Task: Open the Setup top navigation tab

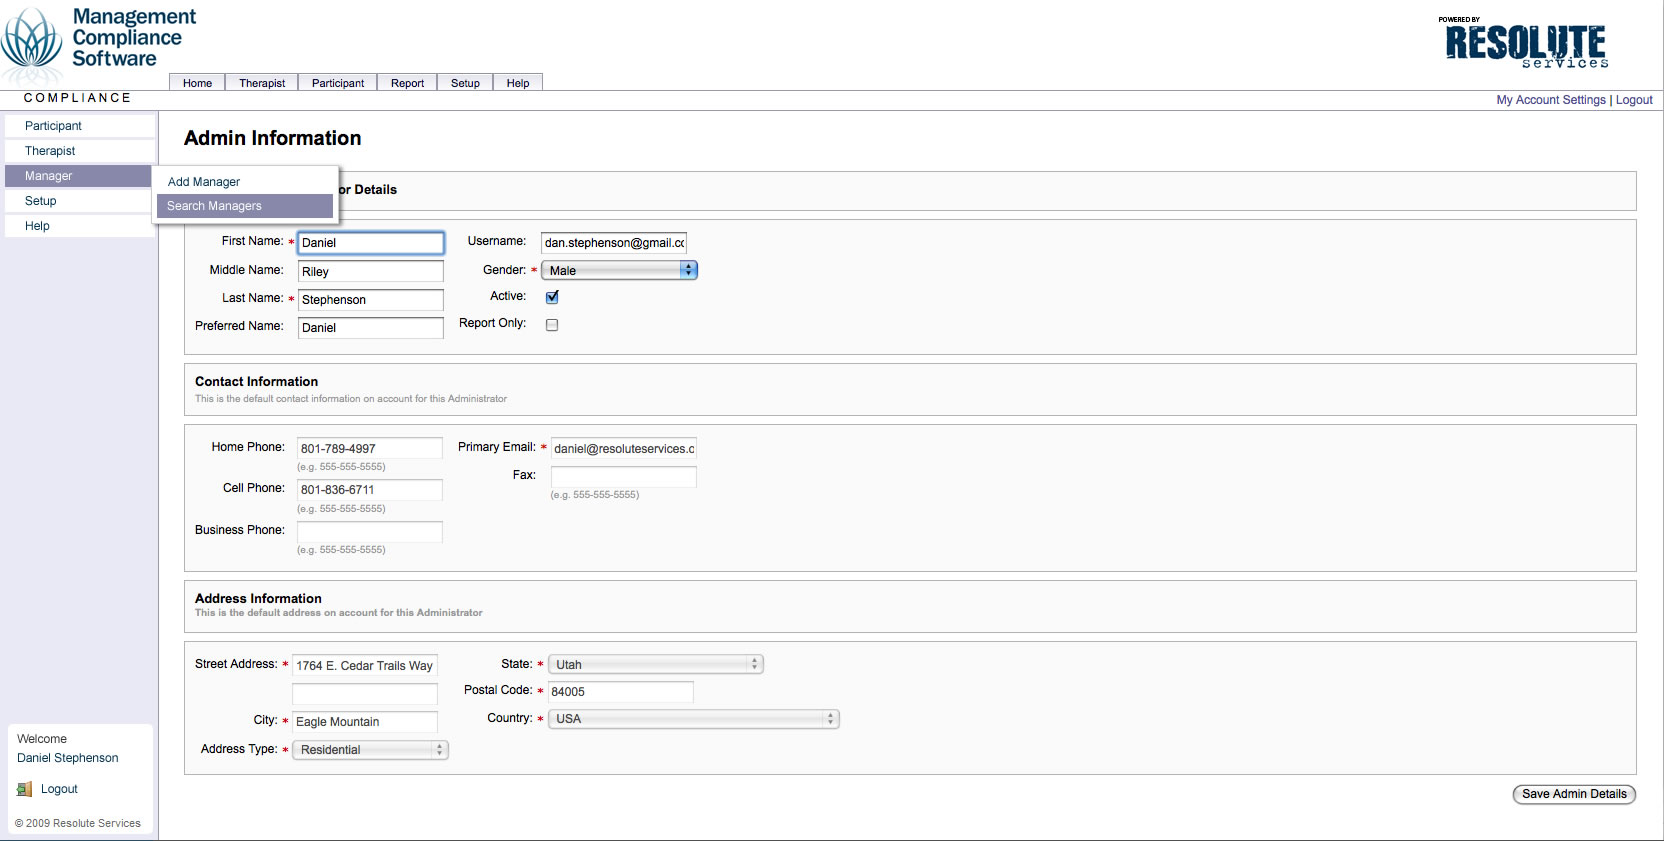Action: [465, 83]
